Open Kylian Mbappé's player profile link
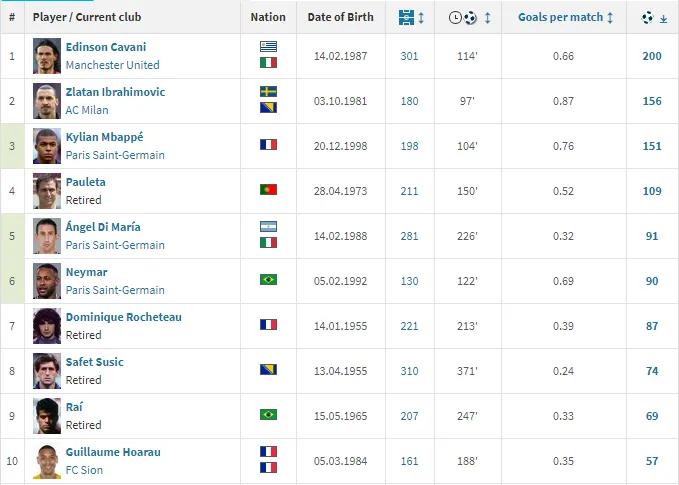 [x=103, y=137]
